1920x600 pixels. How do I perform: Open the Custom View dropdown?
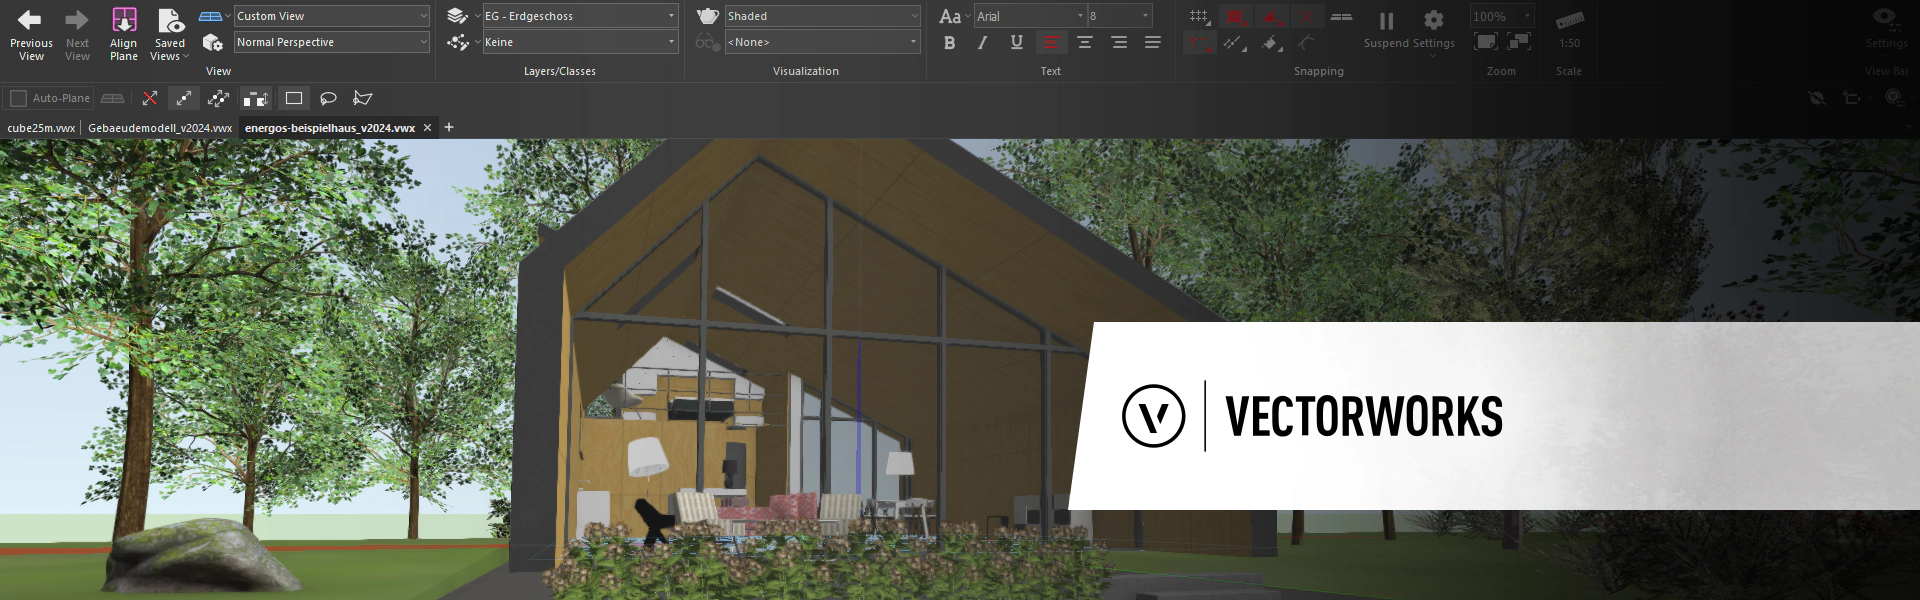(331, 16)
